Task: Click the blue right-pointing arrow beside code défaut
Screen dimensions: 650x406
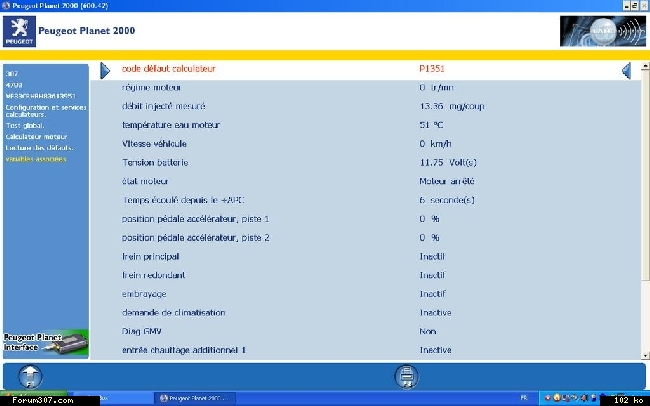Action: coord(105,71)
